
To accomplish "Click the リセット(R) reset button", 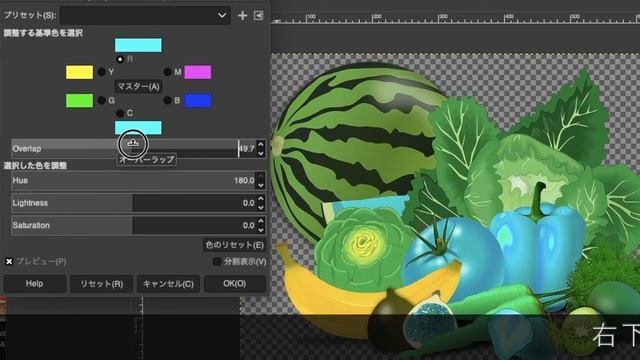I will click(x=101, y=284).
